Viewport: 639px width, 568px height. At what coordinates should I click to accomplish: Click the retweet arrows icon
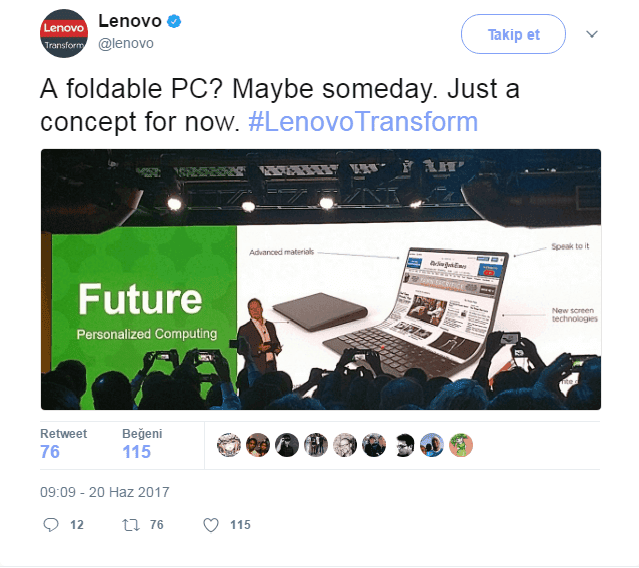point(131,525)
